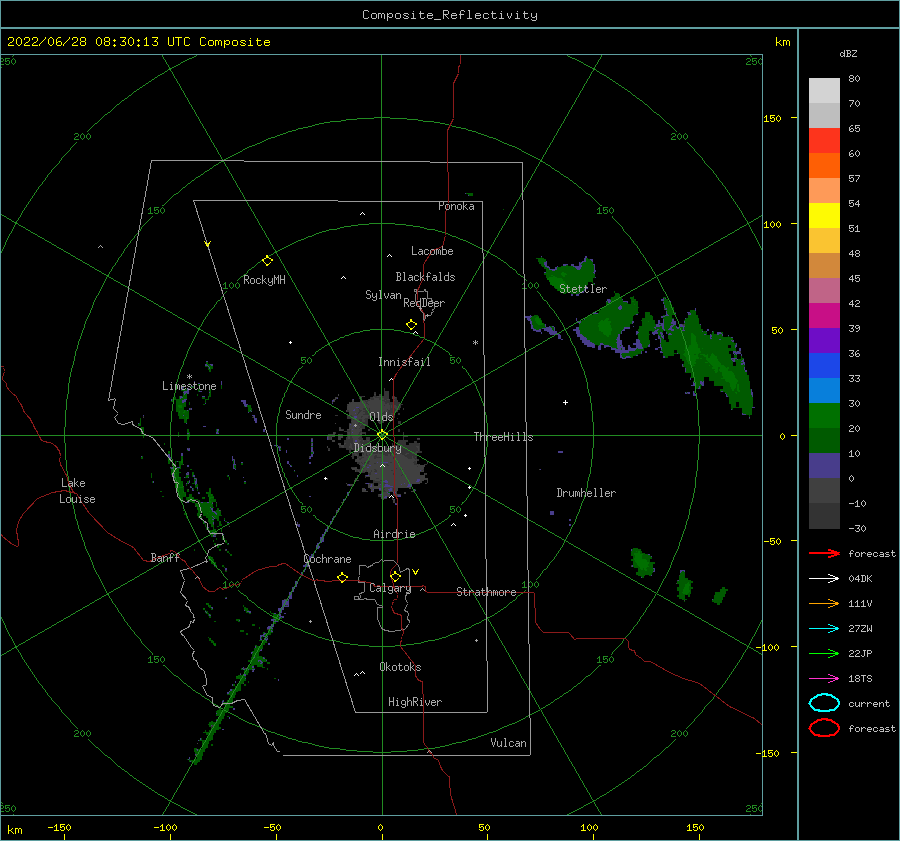Click the Strathmore label
The image size is (900, 841).
pyautogui.click(x=486, y=592)
